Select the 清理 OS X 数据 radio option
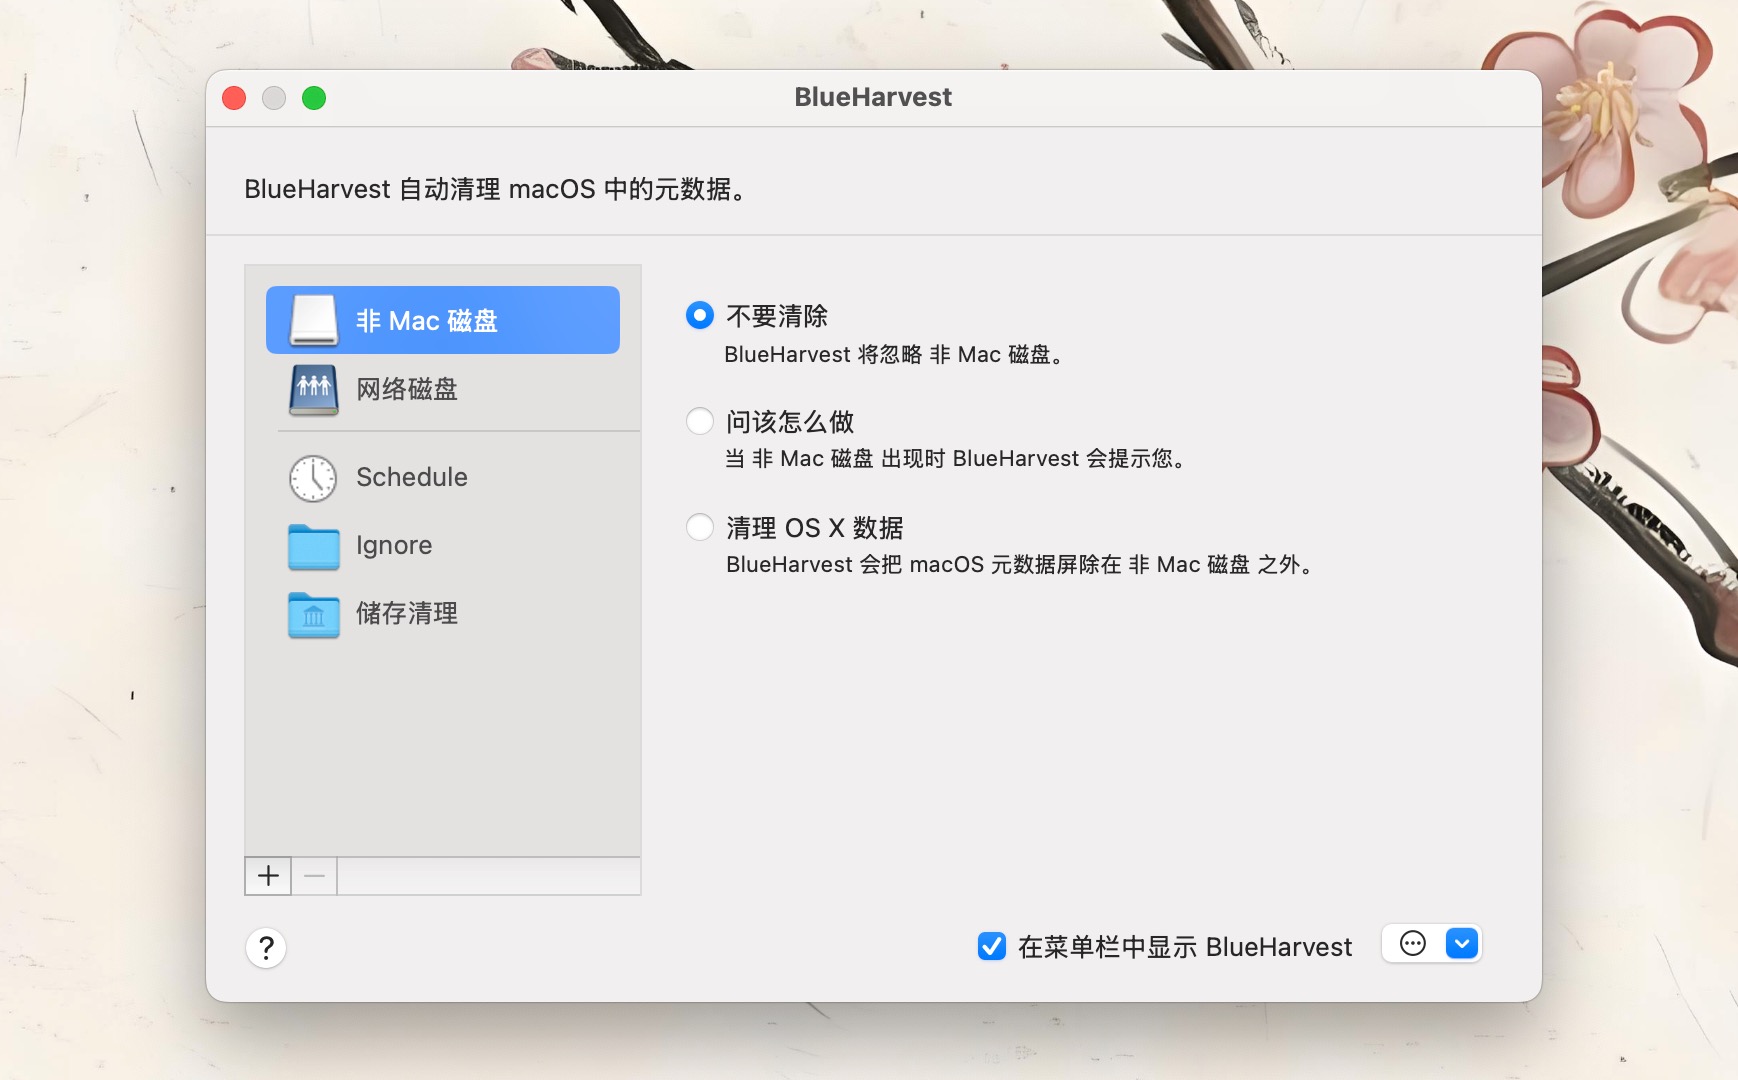This screenshot has height=1080, width=1738. tap(700, 527)
